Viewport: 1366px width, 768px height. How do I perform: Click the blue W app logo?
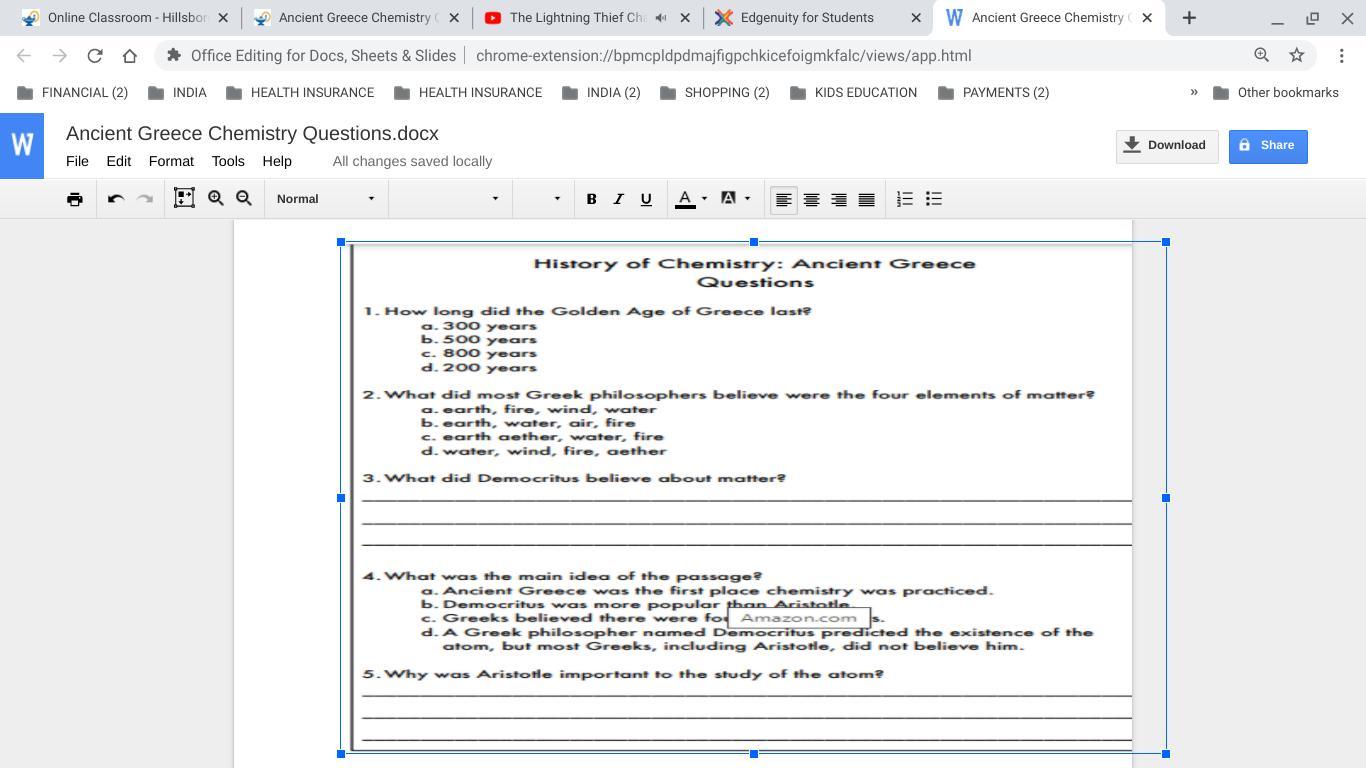point(22,146)
